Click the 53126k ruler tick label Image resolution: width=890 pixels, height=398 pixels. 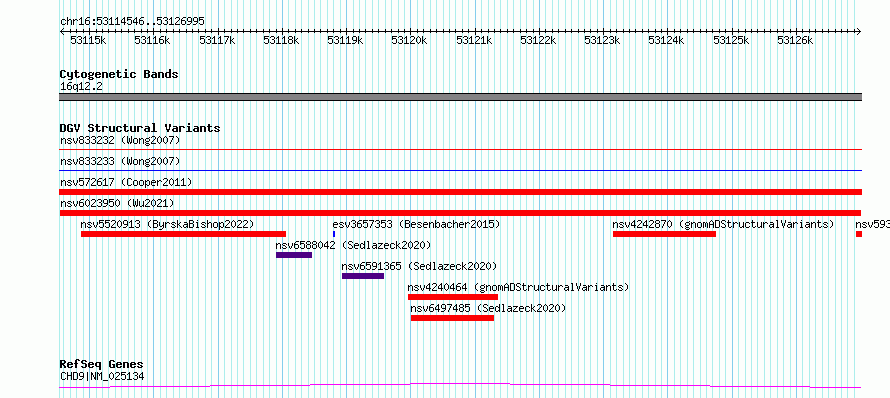795,40
